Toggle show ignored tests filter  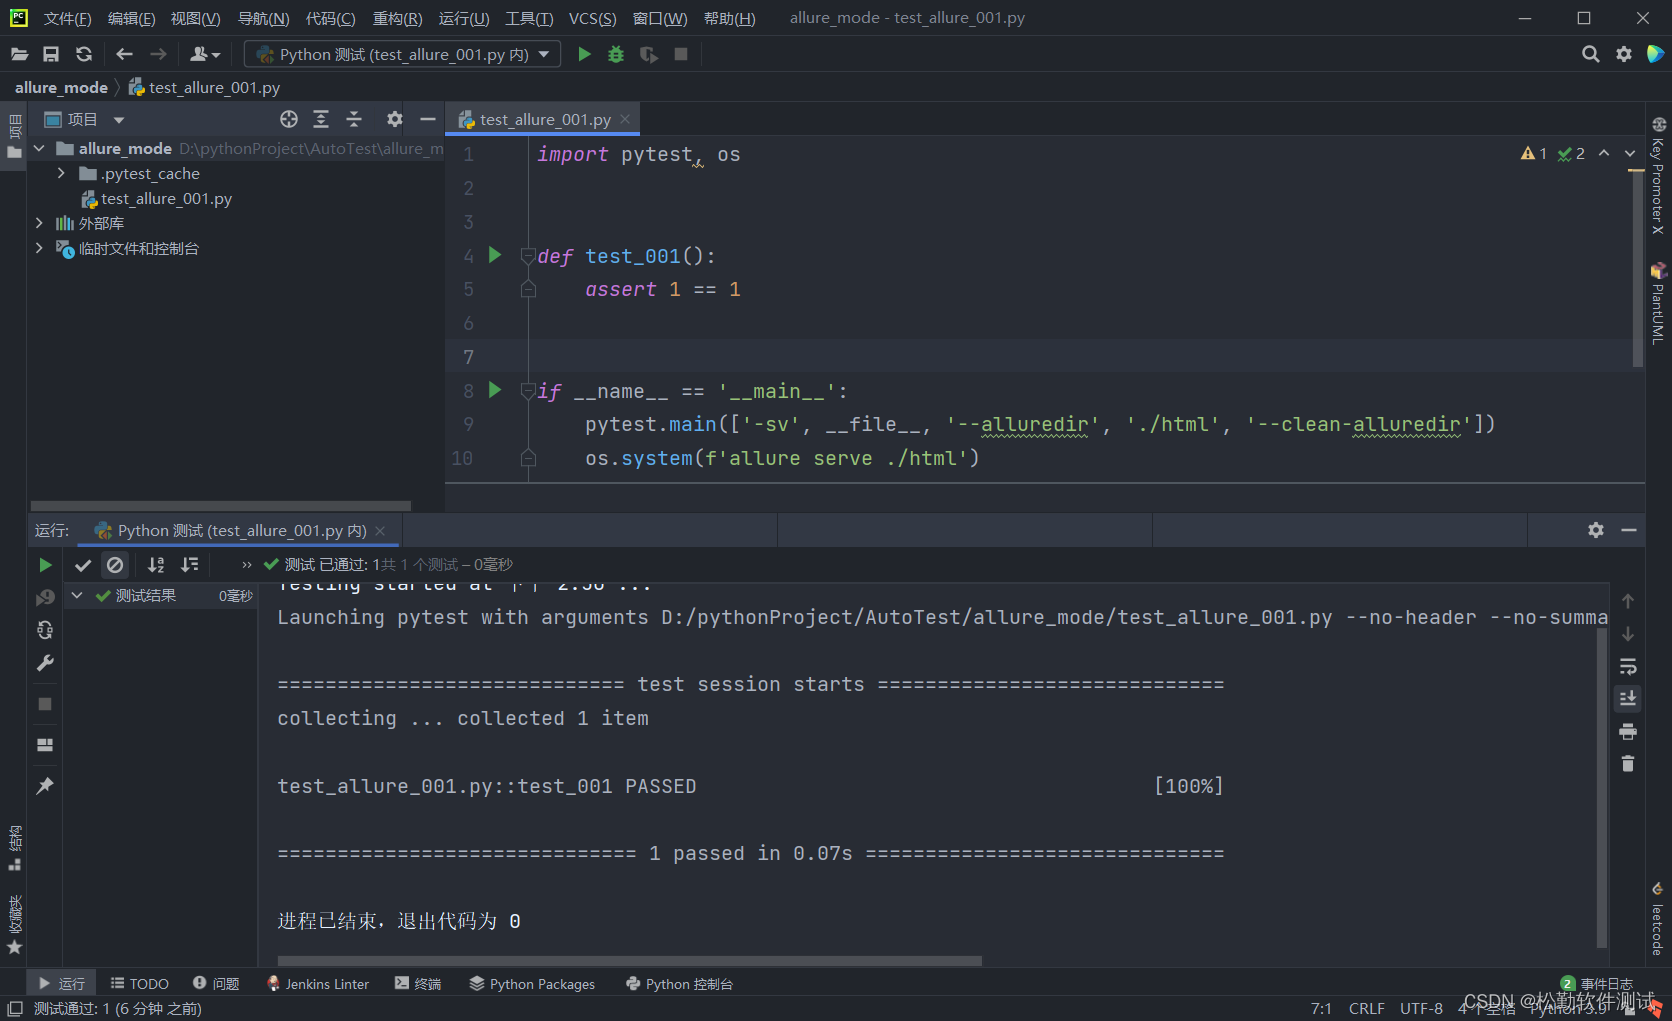click(115, 565)
